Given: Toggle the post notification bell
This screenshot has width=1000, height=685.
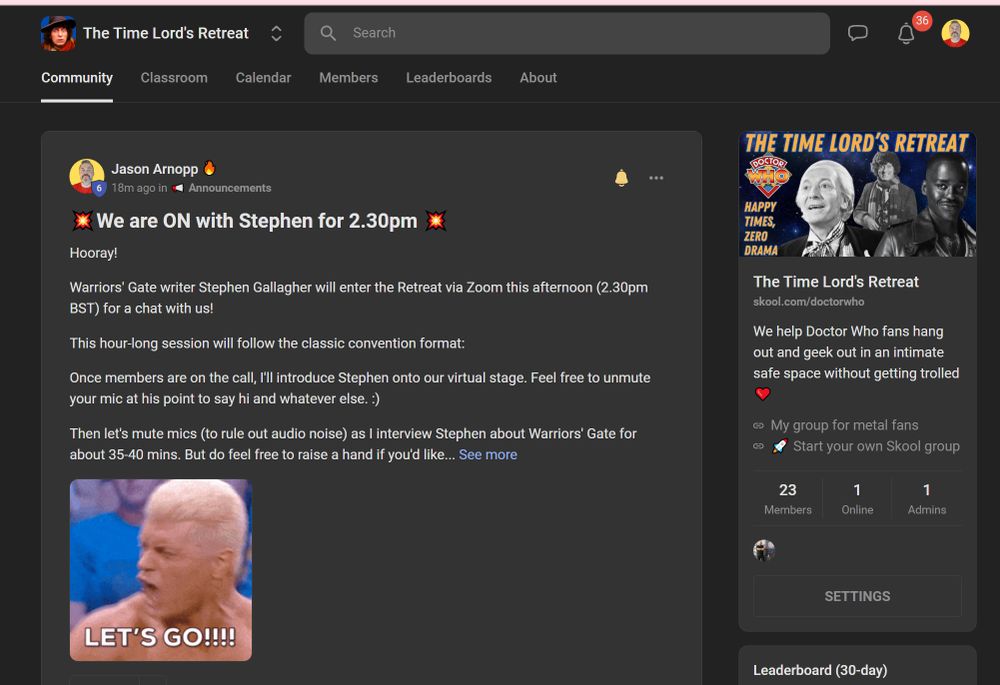Looking at the screenshot, I should 622,178.
